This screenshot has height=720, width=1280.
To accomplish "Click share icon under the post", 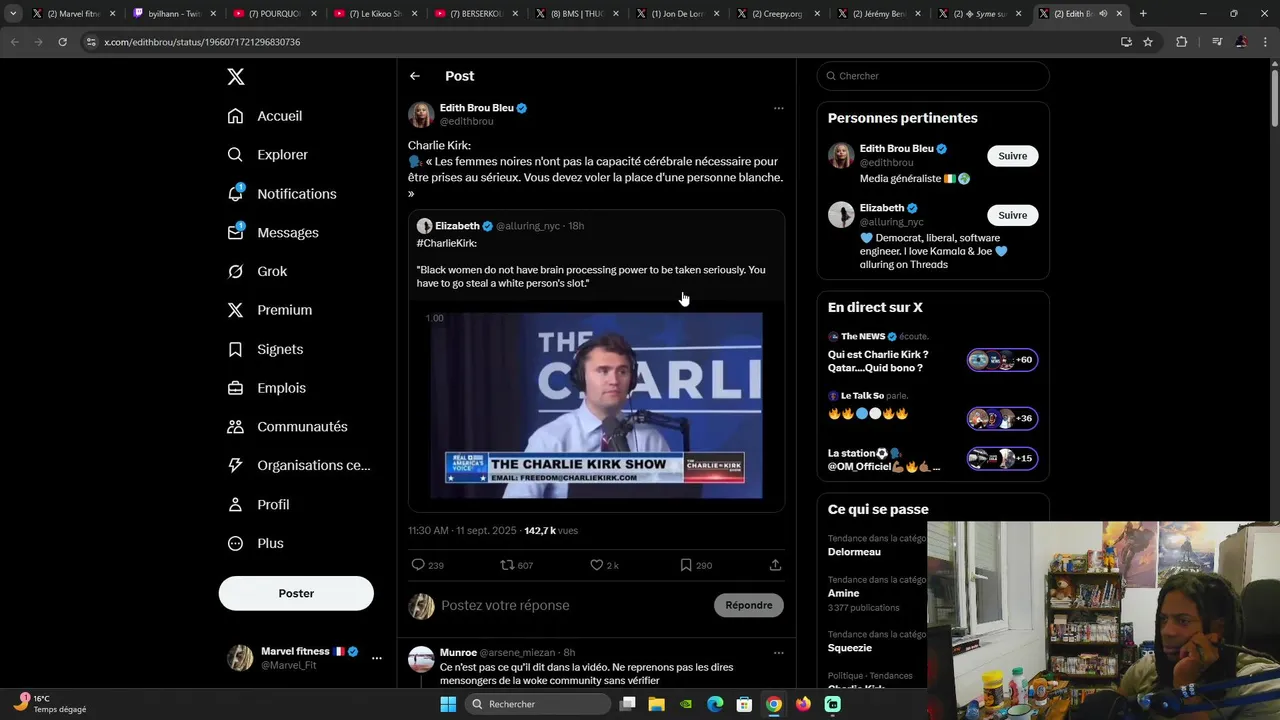I will [x=775, y=565].
